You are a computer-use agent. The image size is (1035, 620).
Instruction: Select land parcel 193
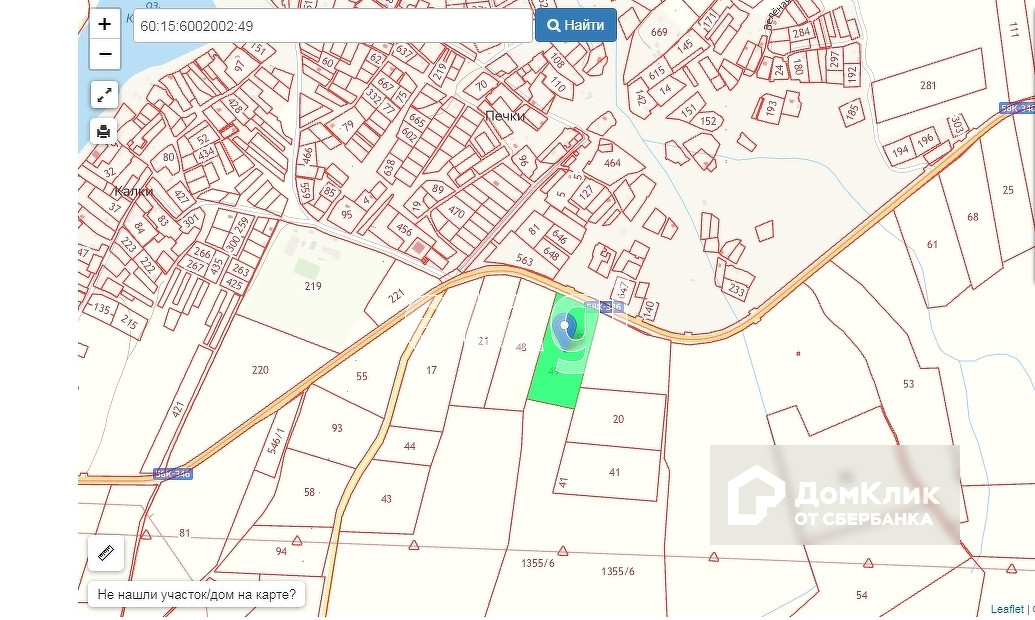pos(772,107)
